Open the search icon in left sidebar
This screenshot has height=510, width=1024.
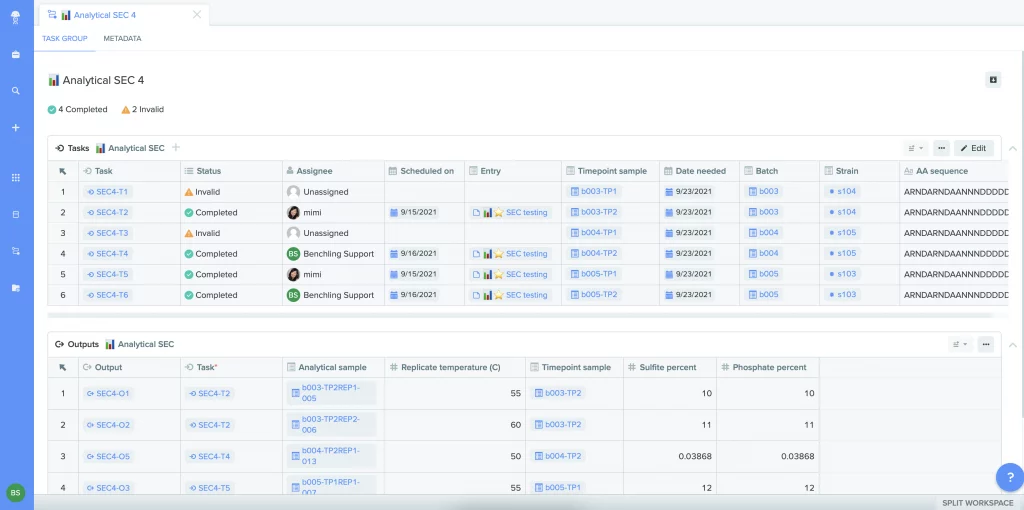16,91
